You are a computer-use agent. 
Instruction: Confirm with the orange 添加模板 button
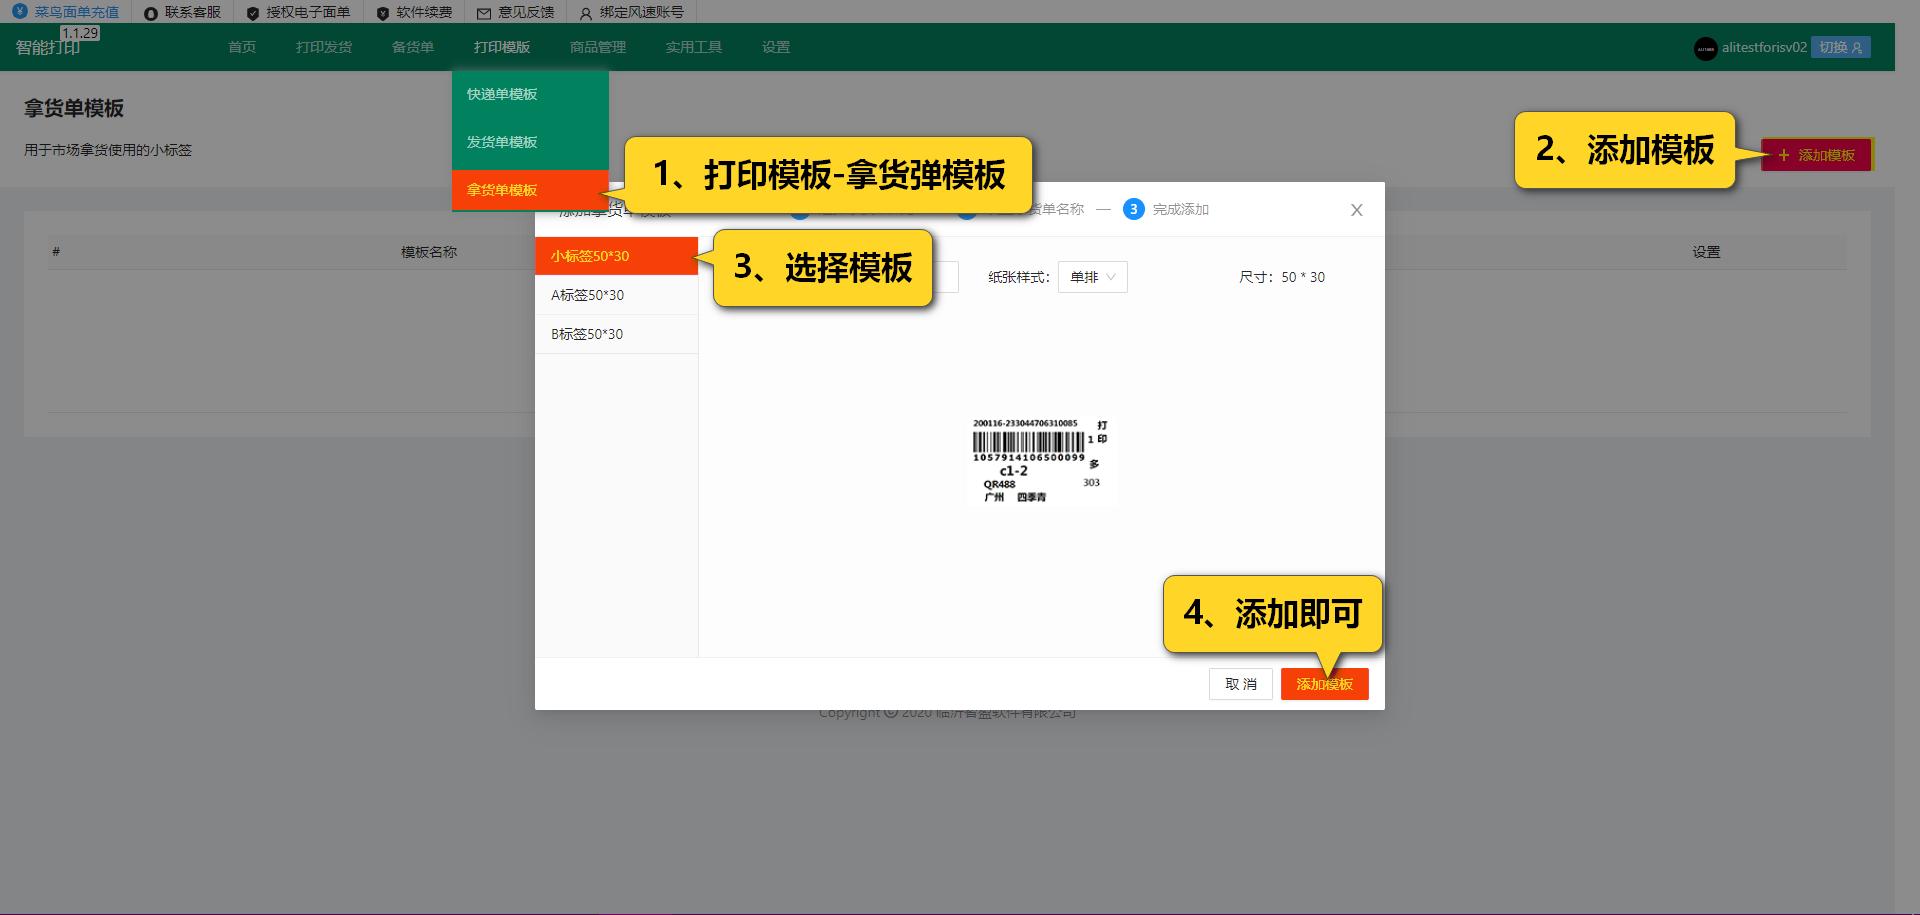(x=1324, y=684)
